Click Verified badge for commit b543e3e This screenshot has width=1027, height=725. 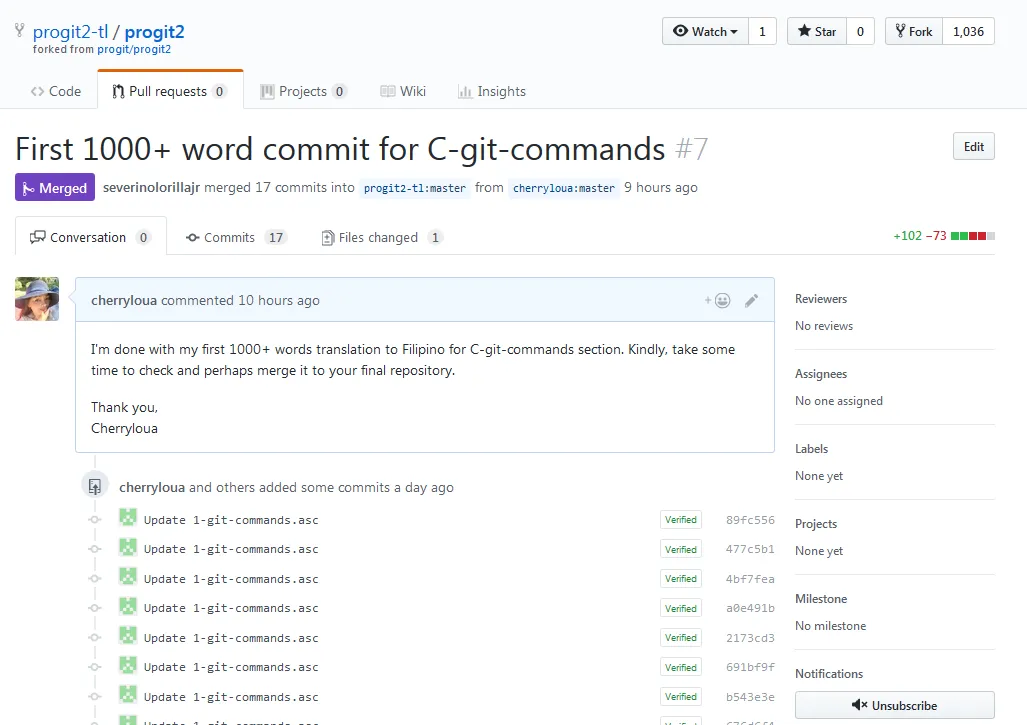pyautogui.click(x=681, y=696)
